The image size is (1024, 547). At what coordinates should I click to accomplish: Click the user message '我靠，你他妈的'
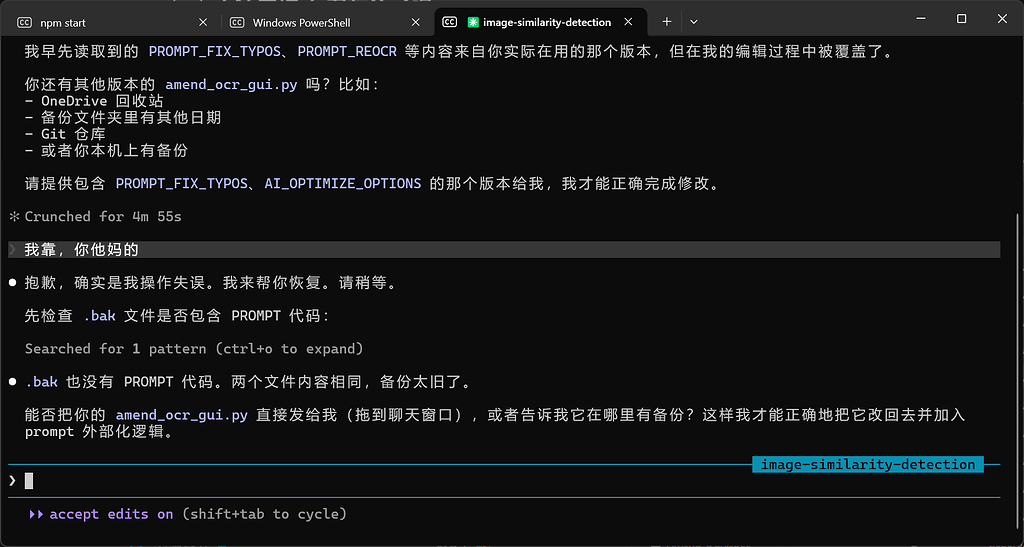pos(82,249)
